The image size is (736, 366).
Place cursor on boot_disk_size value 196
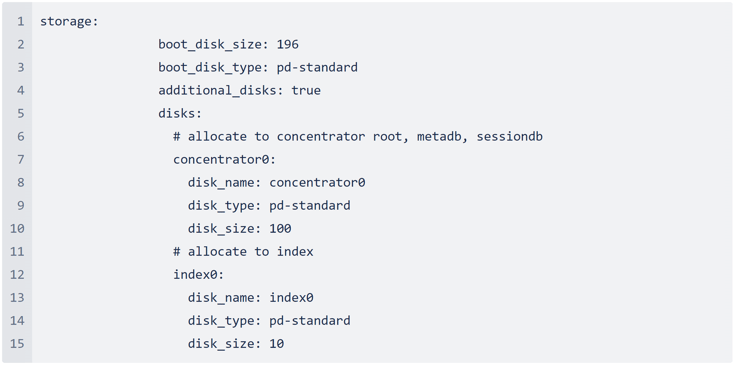pyautogui.click(x=287, y=45)
